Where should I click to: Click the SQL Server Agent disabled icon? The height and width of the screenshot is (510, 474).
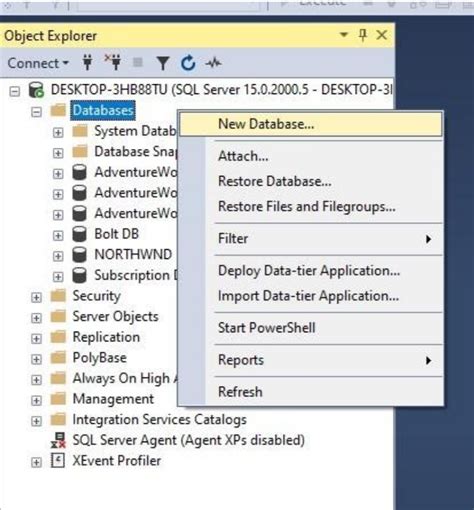coord(58,440)
